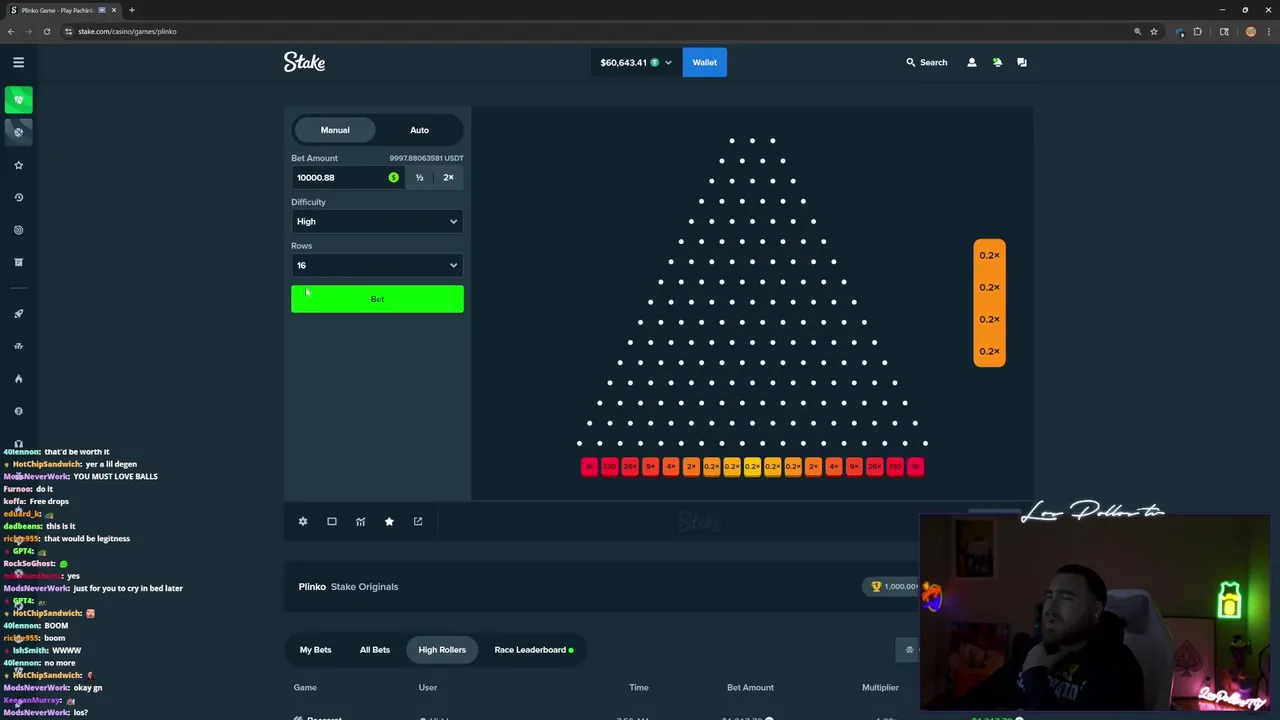Click the User column header
The width and height of the screenshot is (1280, 720).
428,687
